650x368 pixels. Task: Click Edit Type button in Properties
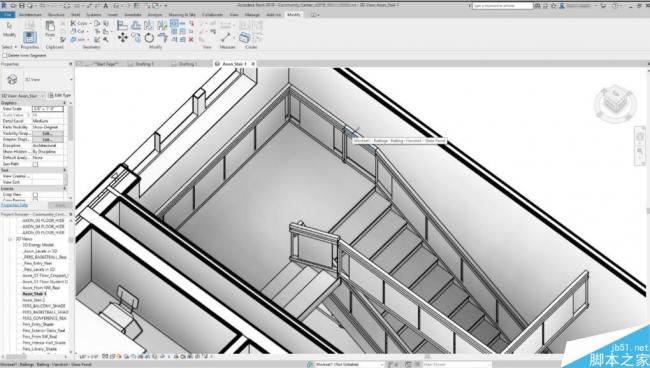click(x=60, y=95)
